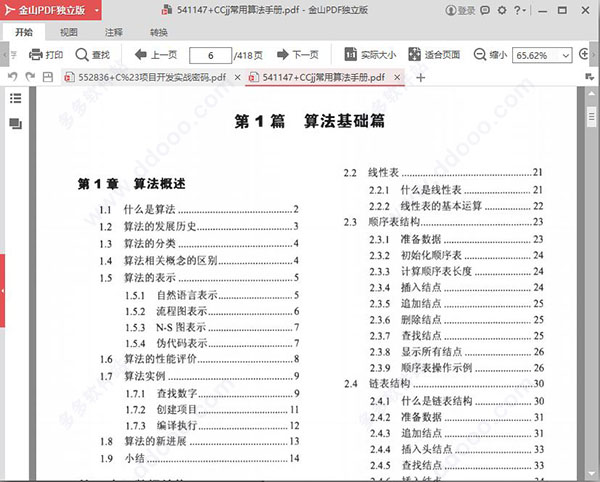Click the contents entry 2.3.9 顺序表操作示例
The width and height of the screenshot is (600, 482).
coord(456,368)
